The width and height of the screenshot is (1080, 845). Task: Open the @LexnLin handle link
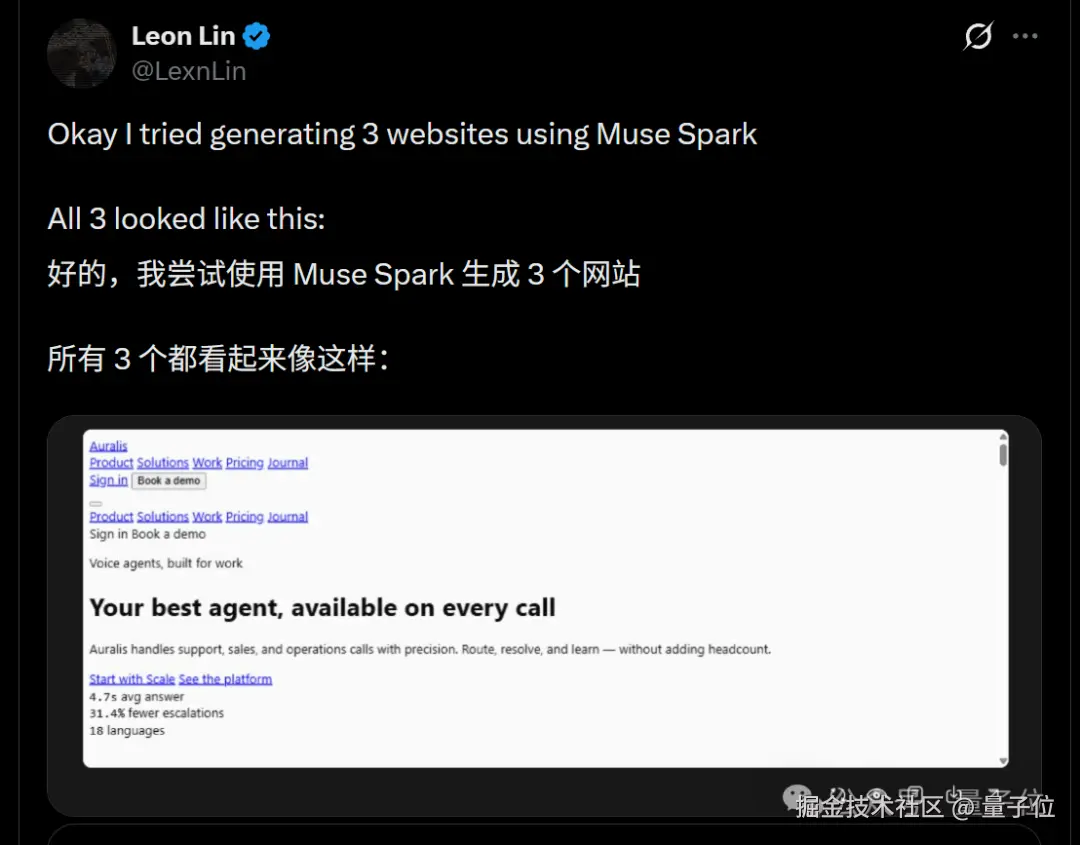(x=189, y=71)
